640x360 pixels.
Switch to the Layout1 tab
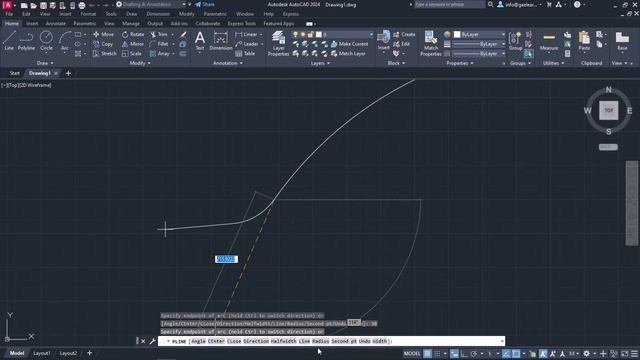(42, 353)
